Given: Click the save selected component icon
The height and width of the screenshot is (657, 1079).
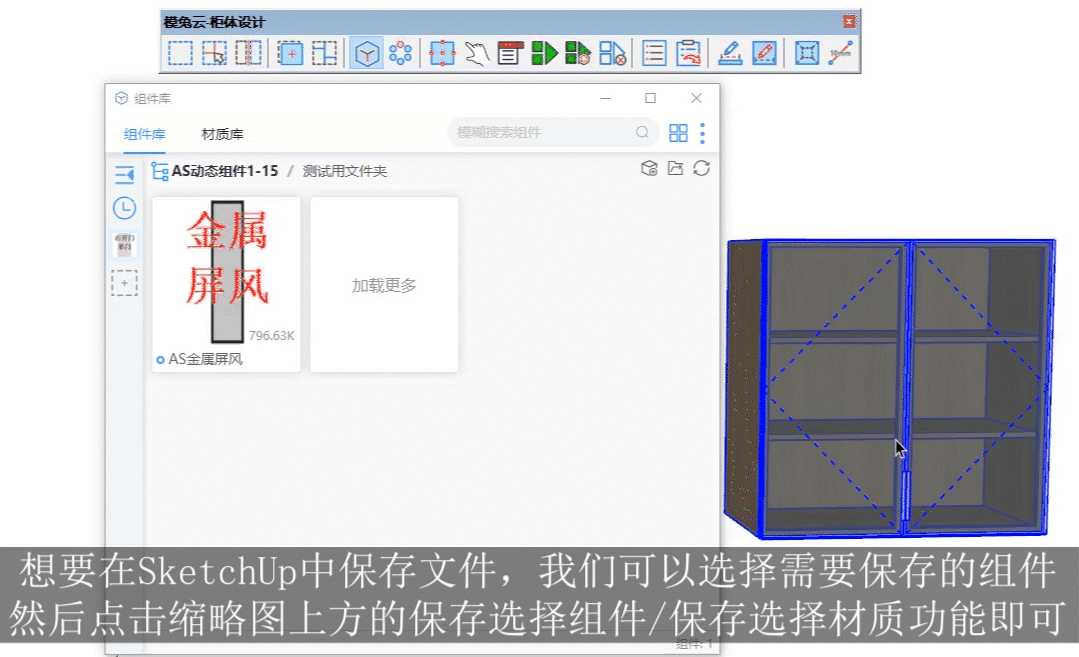Looking at the screenshot, I should pos(649,169).
